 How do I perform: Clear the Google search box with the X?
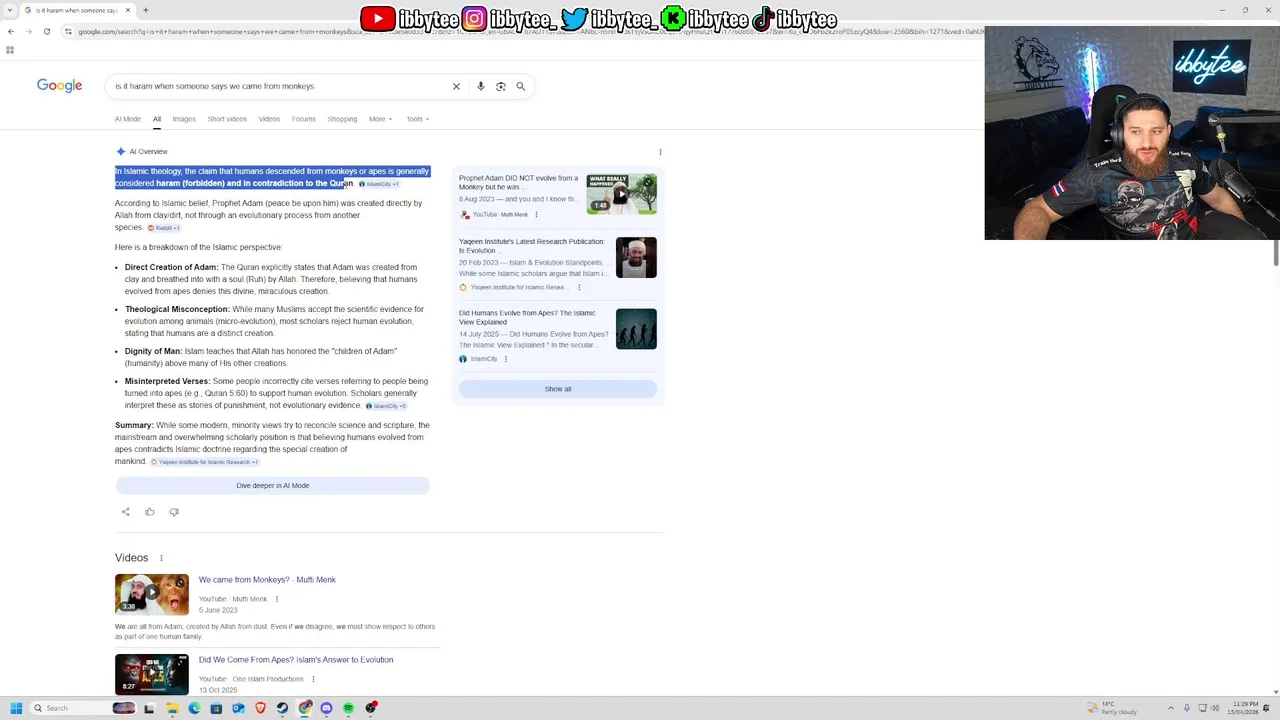(456, 86)
